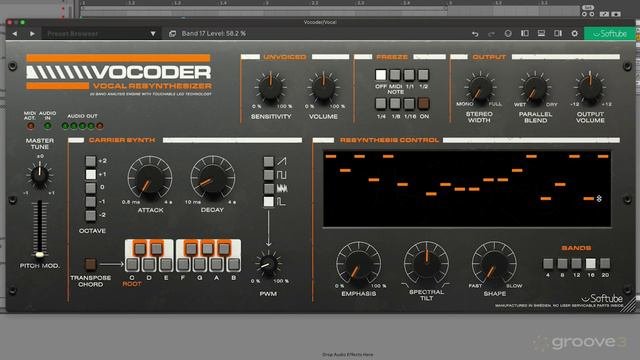Image resolution: width=640 pixels, height=360 pixels.
Task: Select the noise waveform button
Action: [x=269, y=188]
